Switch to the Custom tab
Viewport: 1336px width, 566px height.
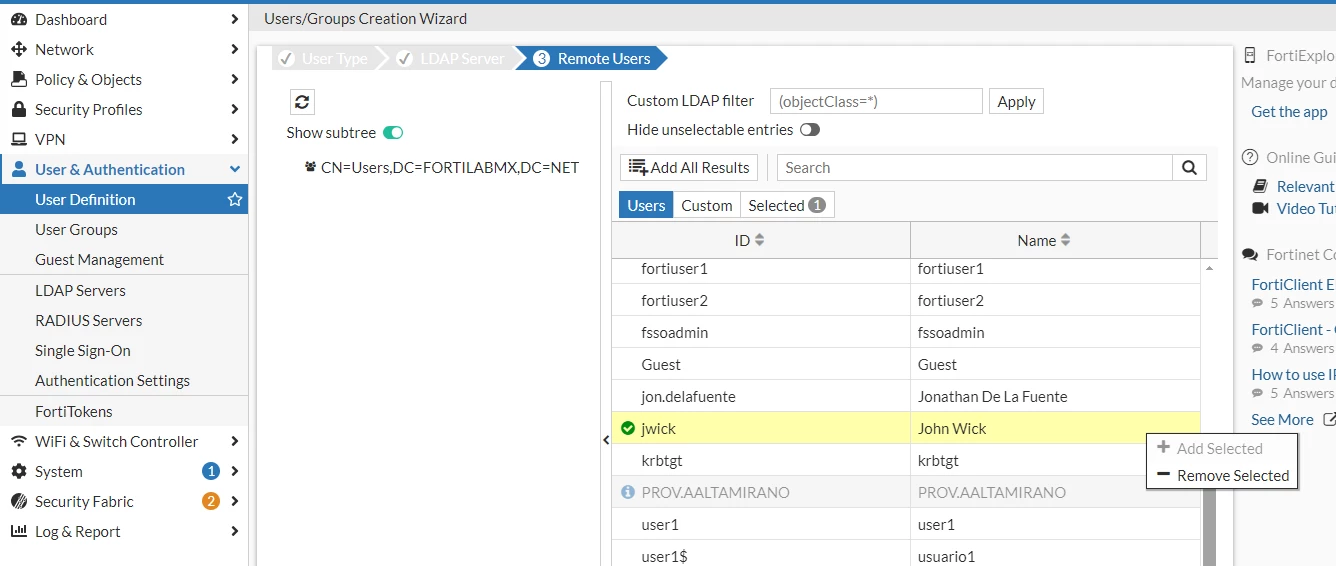707,205
